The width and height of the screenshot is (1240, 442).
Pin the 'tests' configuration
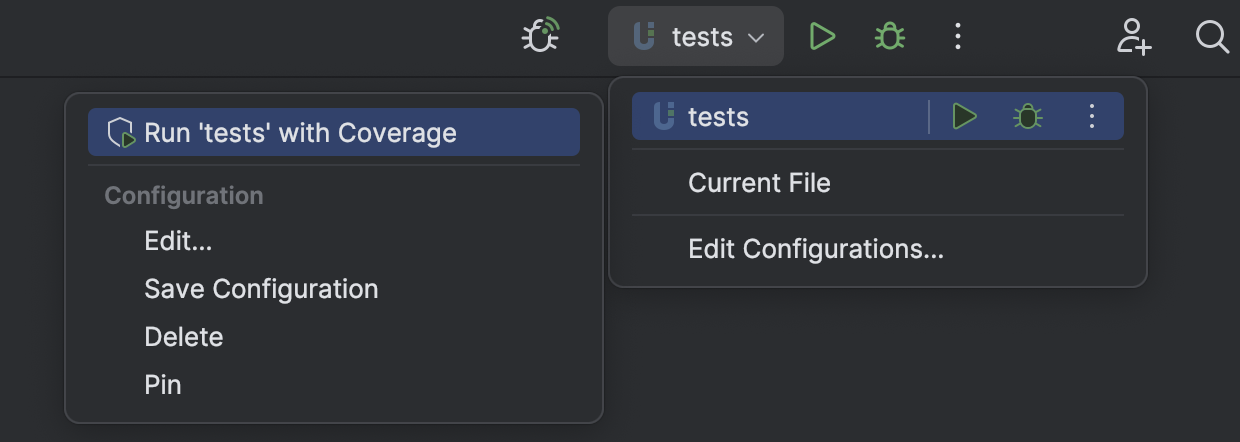tap(162, 385)
